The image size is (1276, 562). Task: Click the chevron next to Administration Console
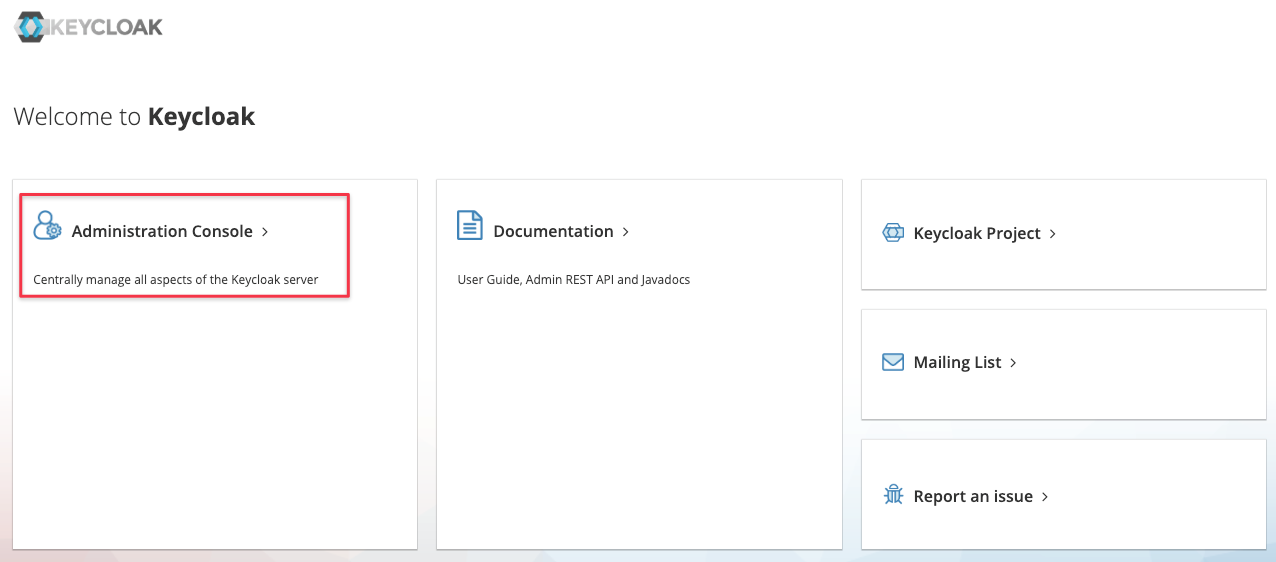265,232
